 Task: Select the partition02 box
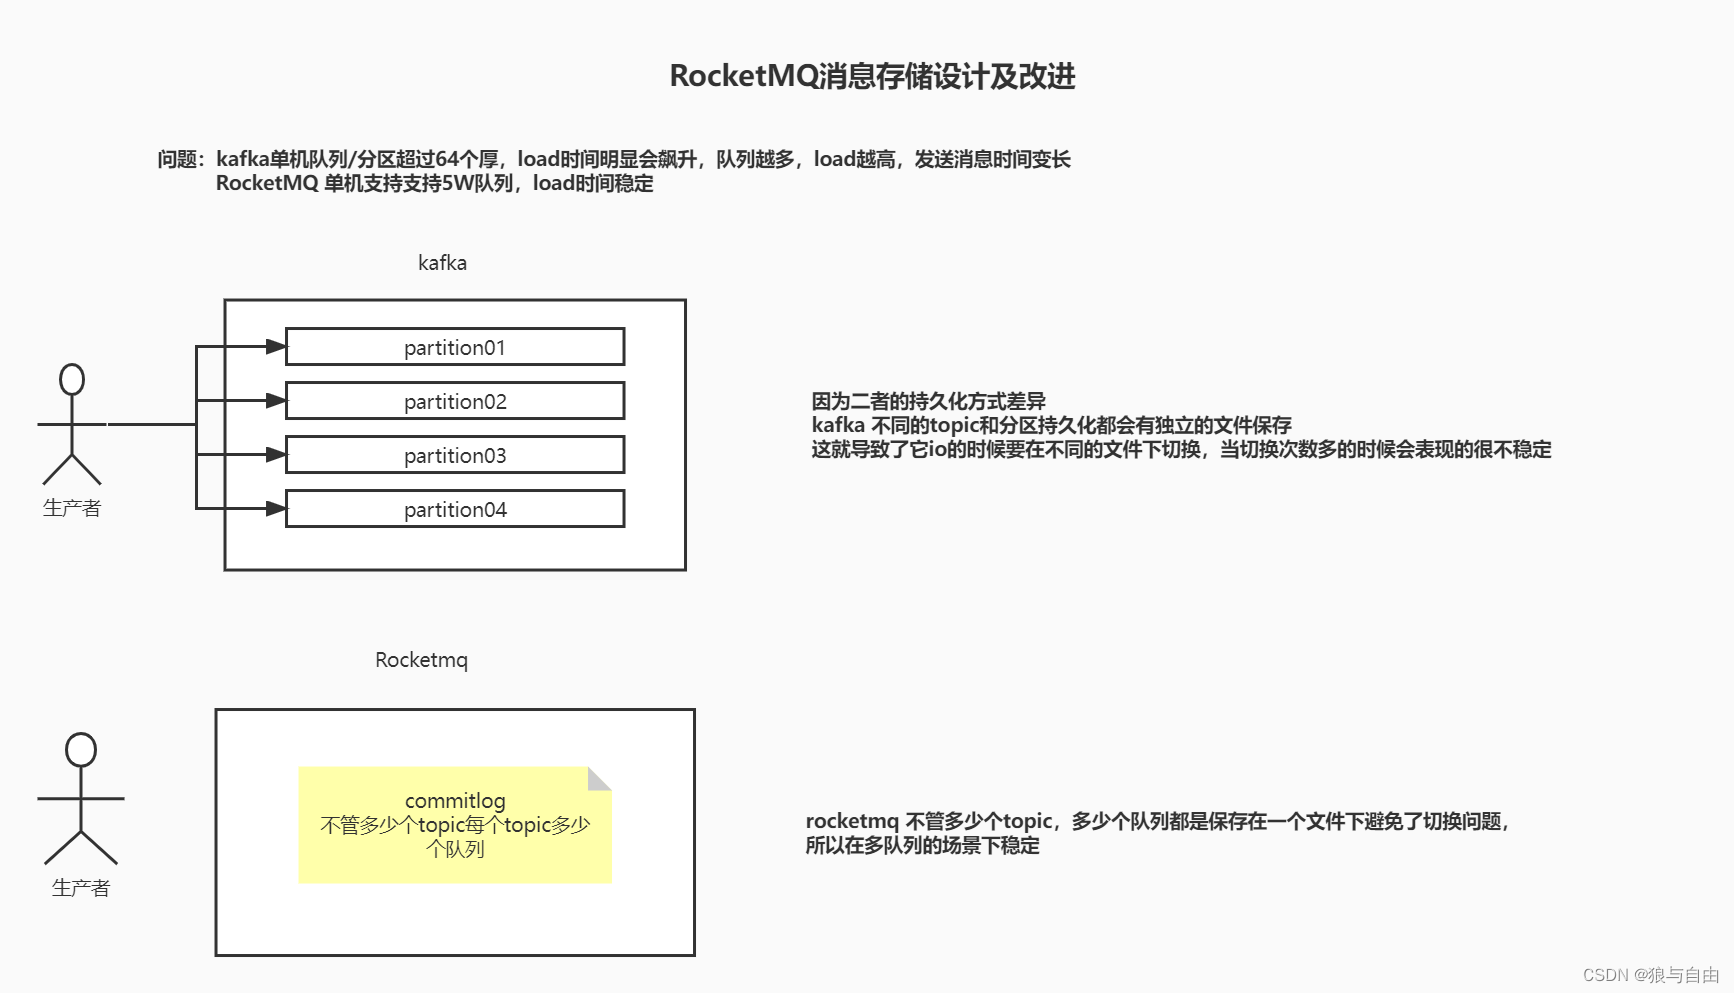click(x=455, y=401)
